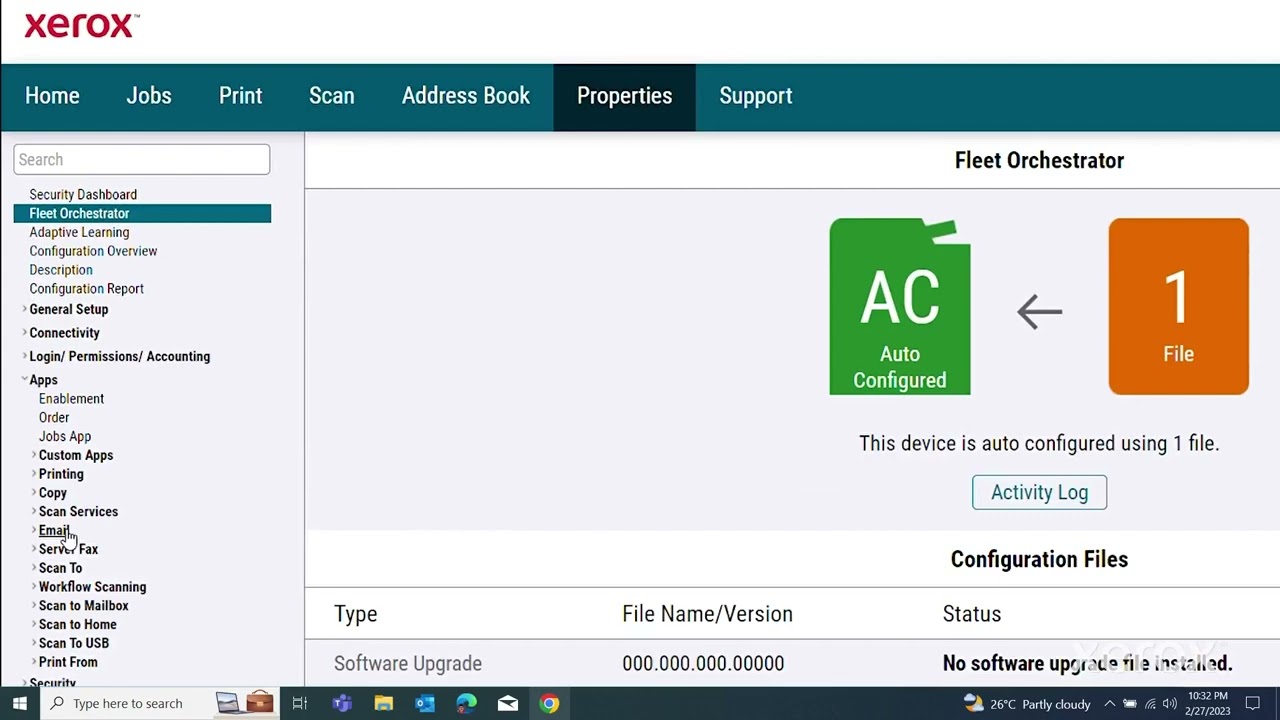Click "This device is auto configured" text
Viewport: 1280px width, 720px height.
[1039, 443]
